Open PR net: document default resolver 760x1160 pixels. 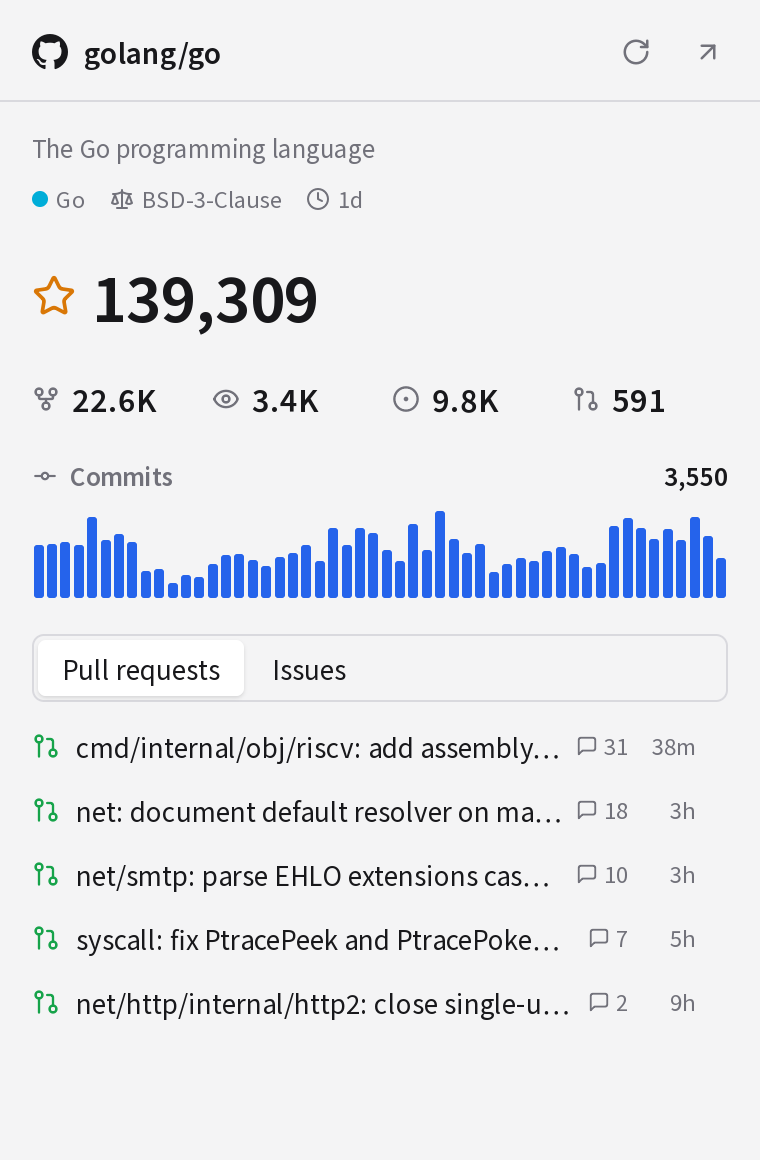point(319,812)
